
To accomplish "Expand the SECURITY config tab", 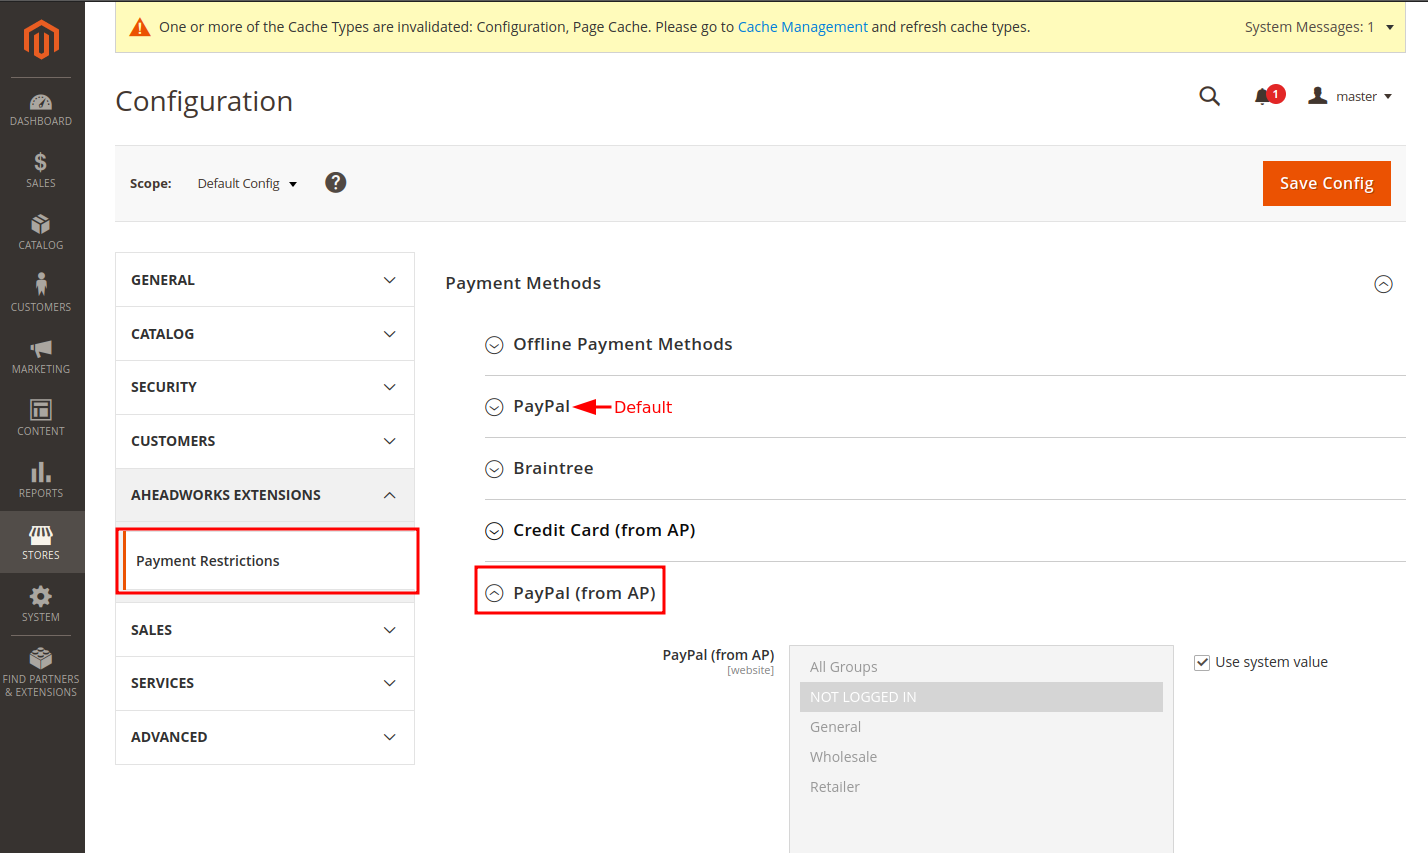I will (x=265, y=387).
